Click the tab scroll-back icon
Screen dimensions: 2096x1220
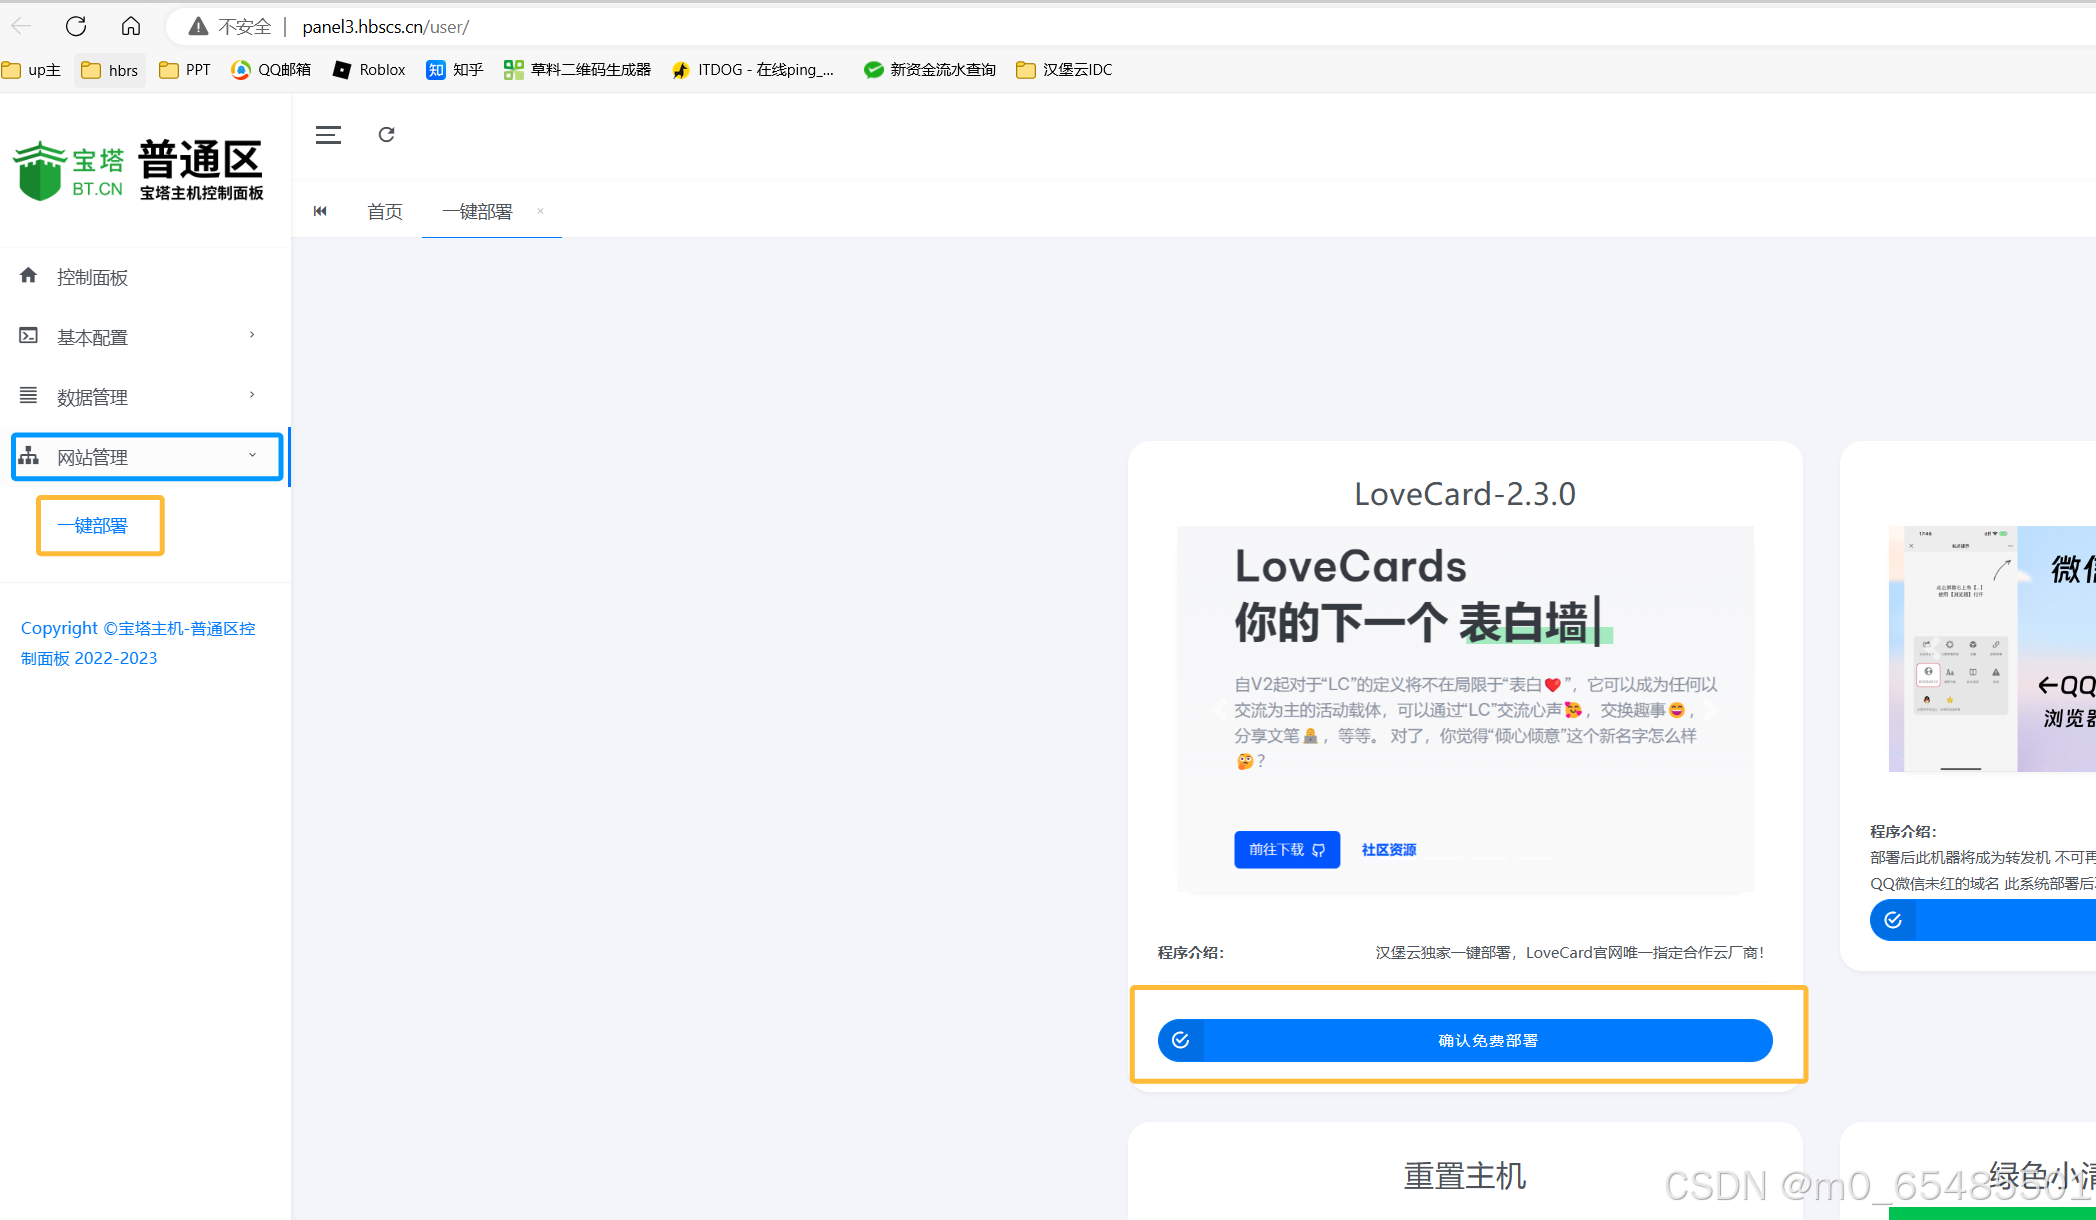coord(320,211)
